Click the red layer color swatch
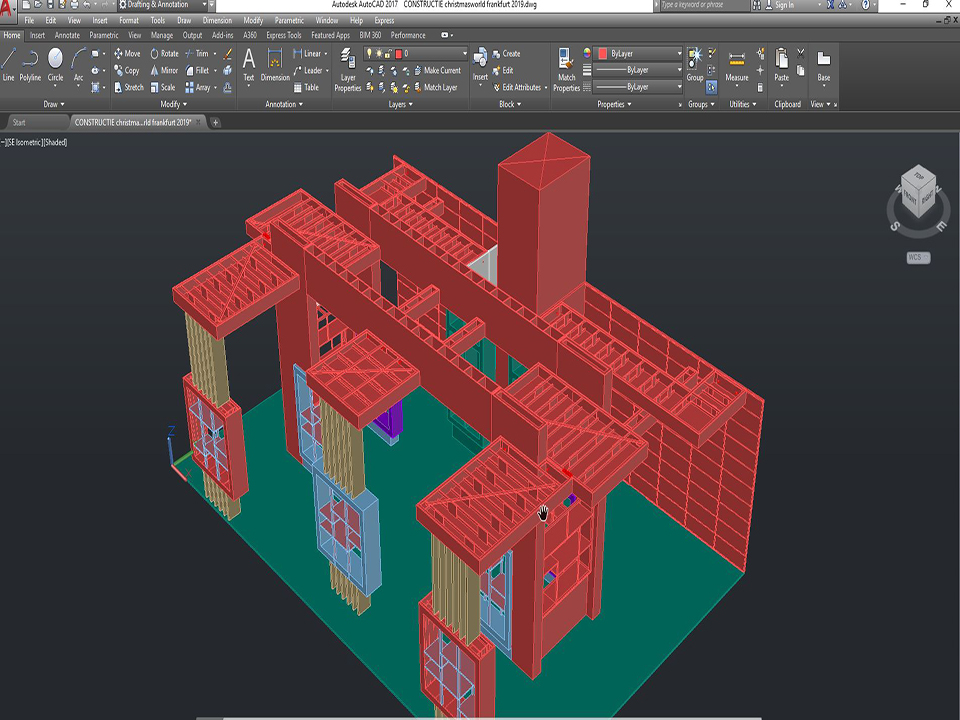 coord(398,53)
